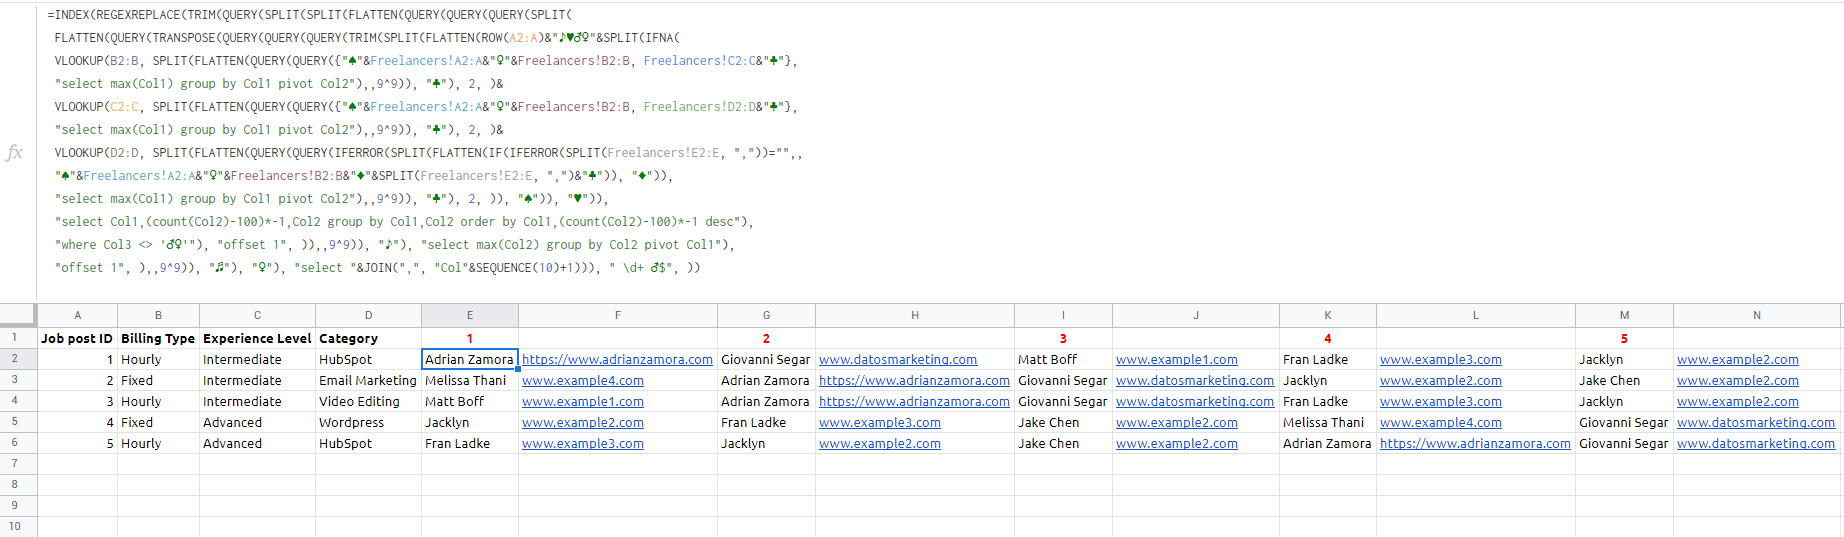Click the 'Experience Level' header cell
This screenshot has height=537, width=1844.
[257, 338]
